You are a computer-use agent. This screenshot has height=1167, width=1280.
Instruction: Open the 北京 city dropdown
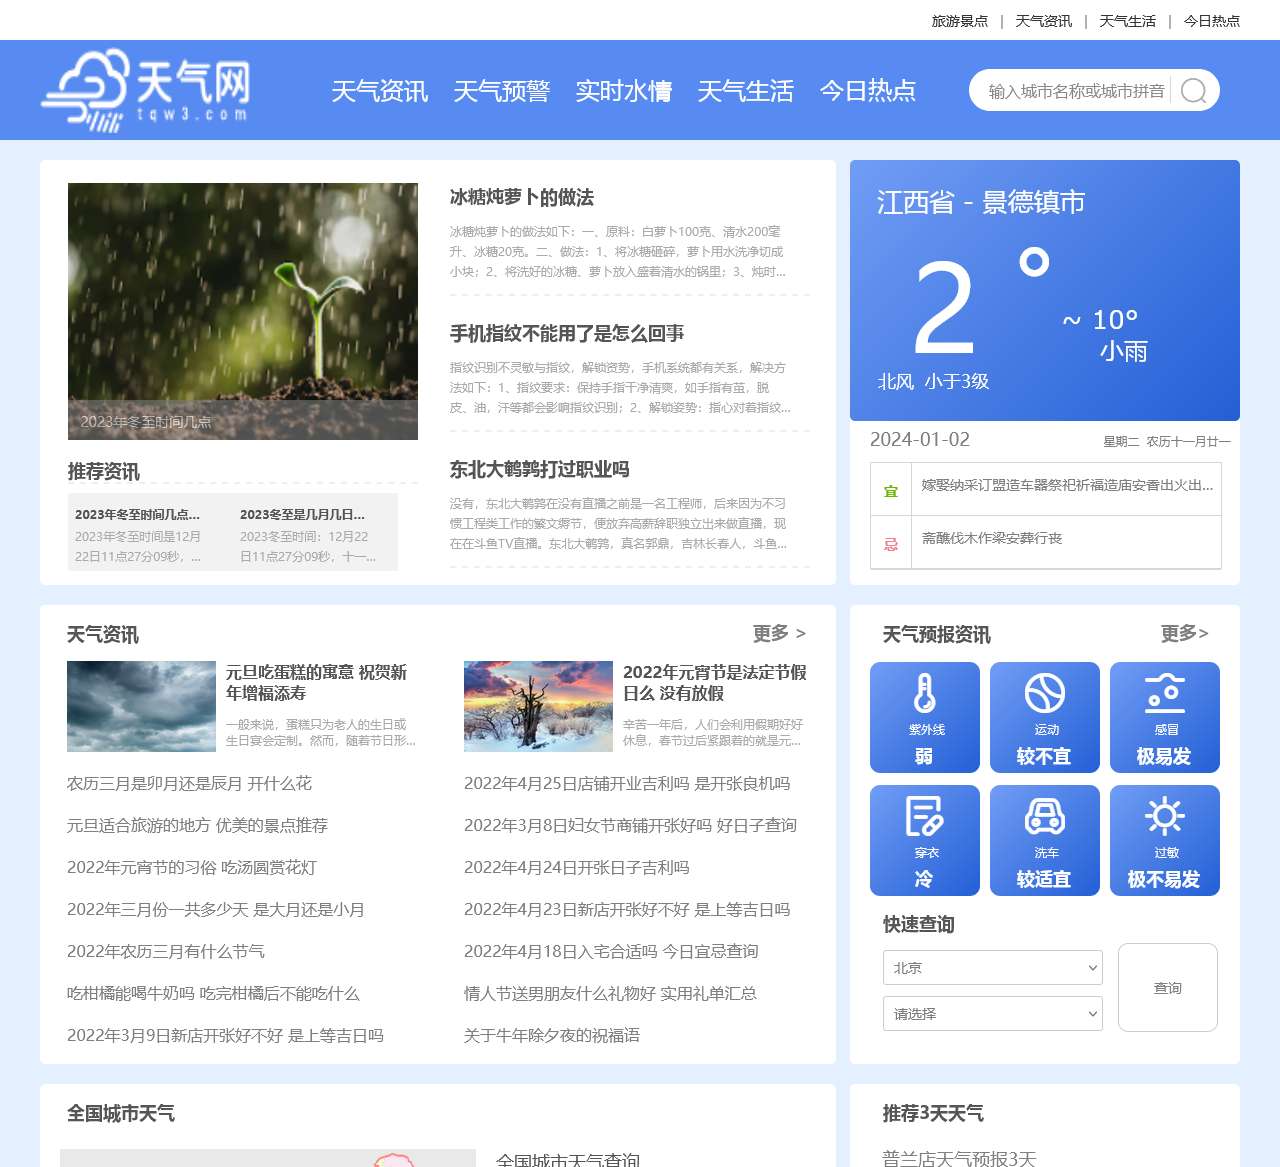click(991, 967)
